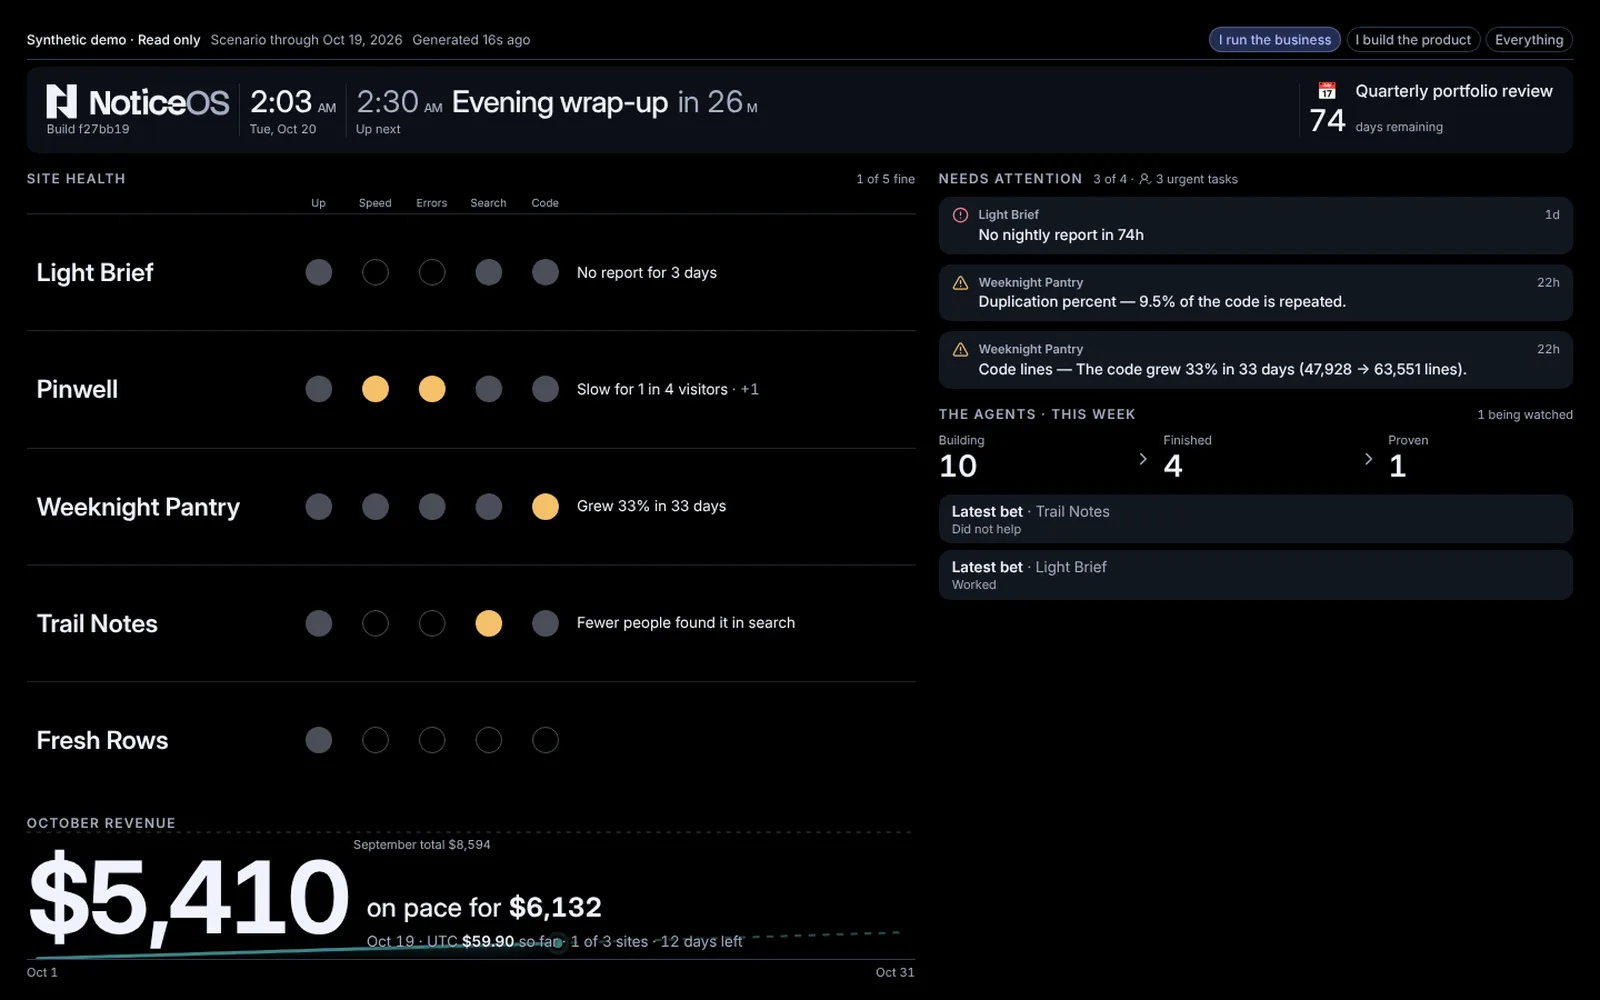
Task: Click the Building count 10
Action: point(958,466)
